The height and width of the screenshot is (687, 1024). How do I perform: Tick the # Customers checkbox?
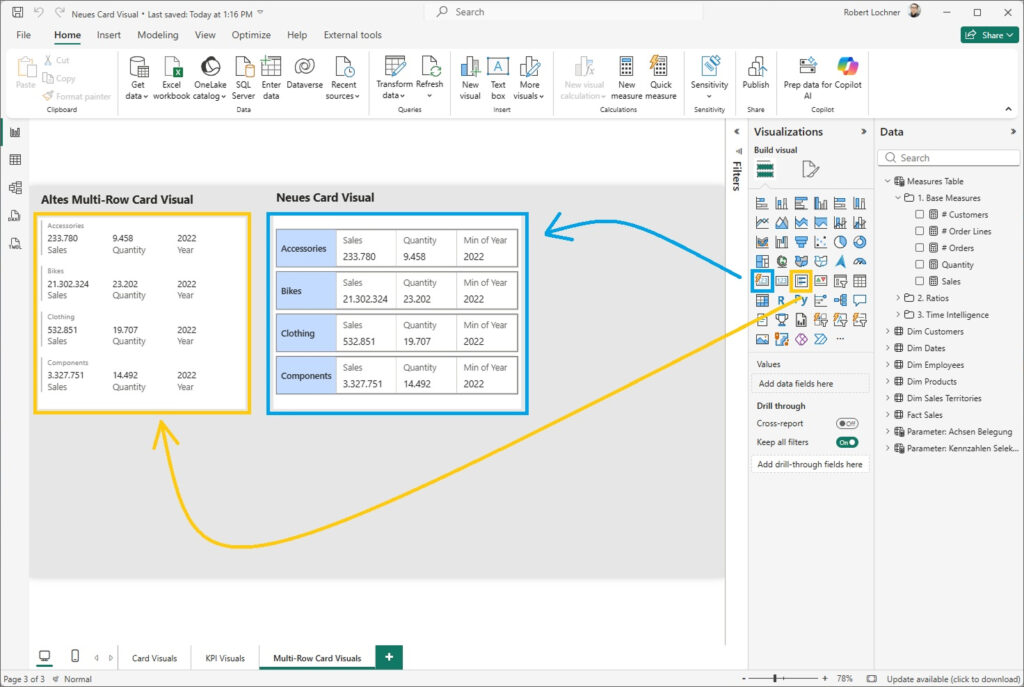(920, 215)
